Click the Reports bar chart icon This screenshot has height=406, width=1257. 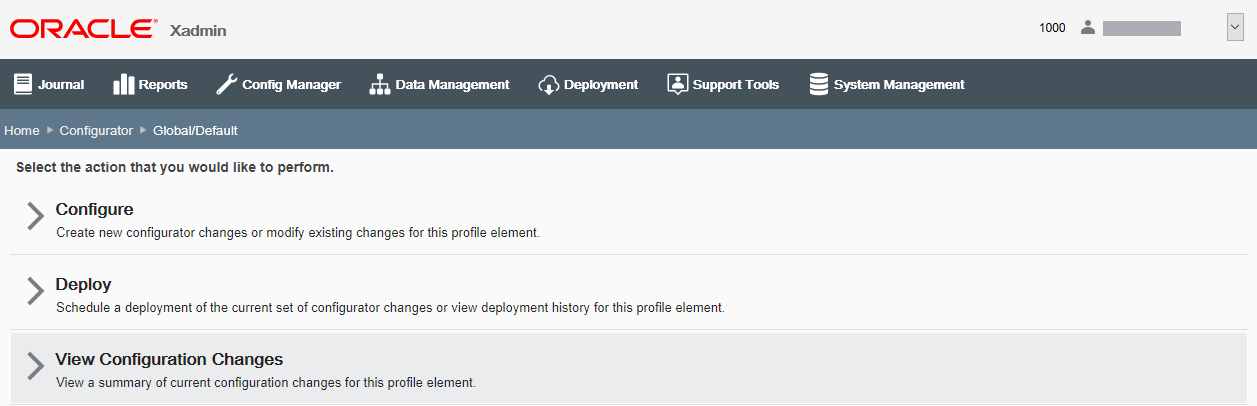coord(124,84)
